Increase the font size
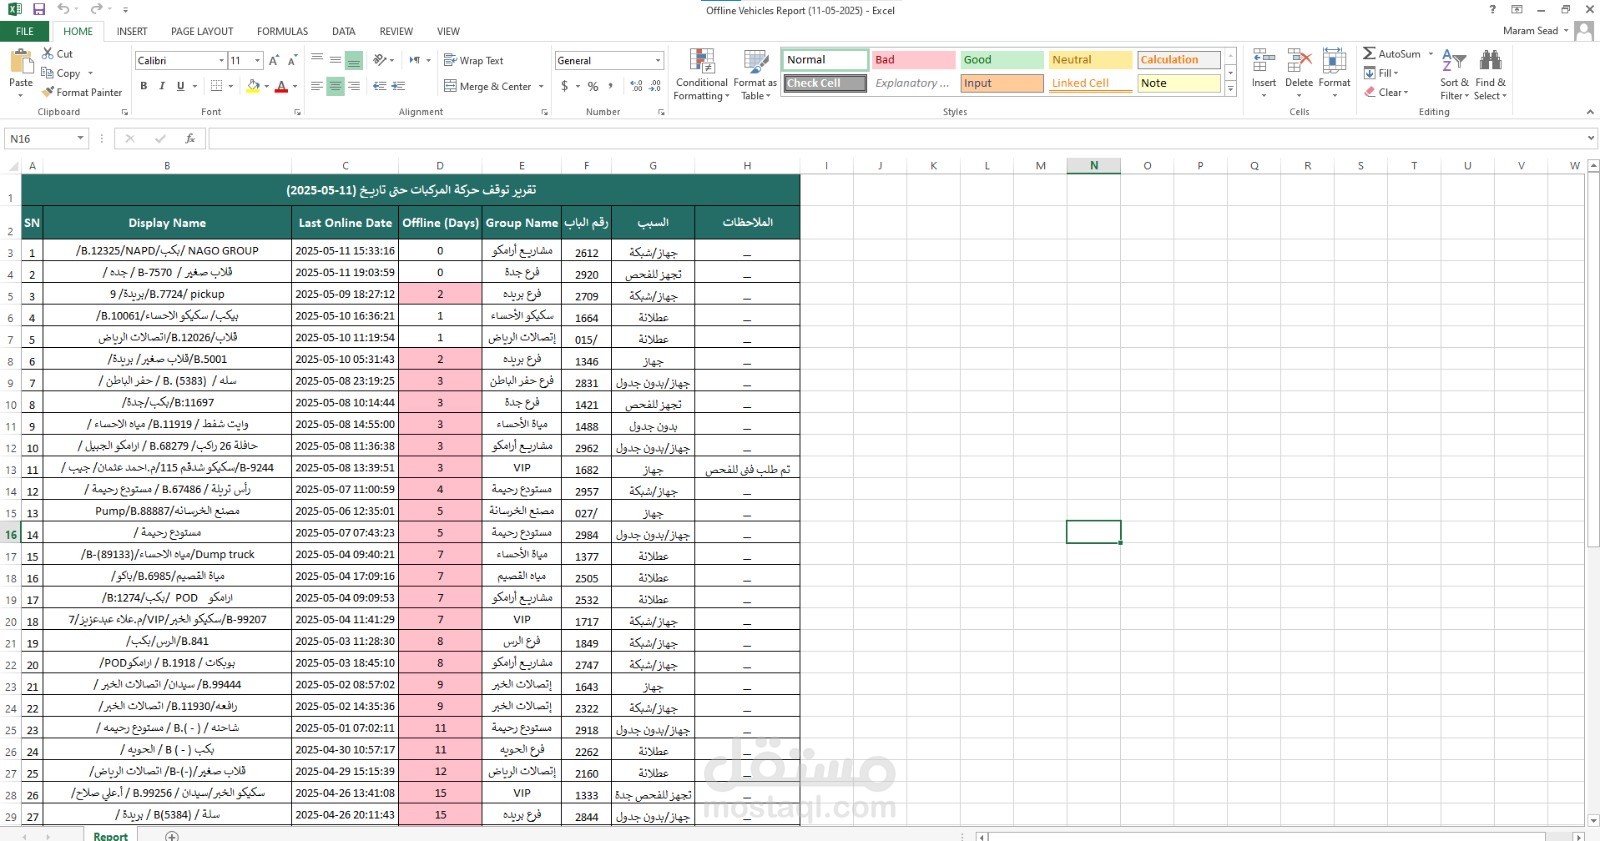Viewport: 1600px width, 841px height. click(x=273, y=60)
